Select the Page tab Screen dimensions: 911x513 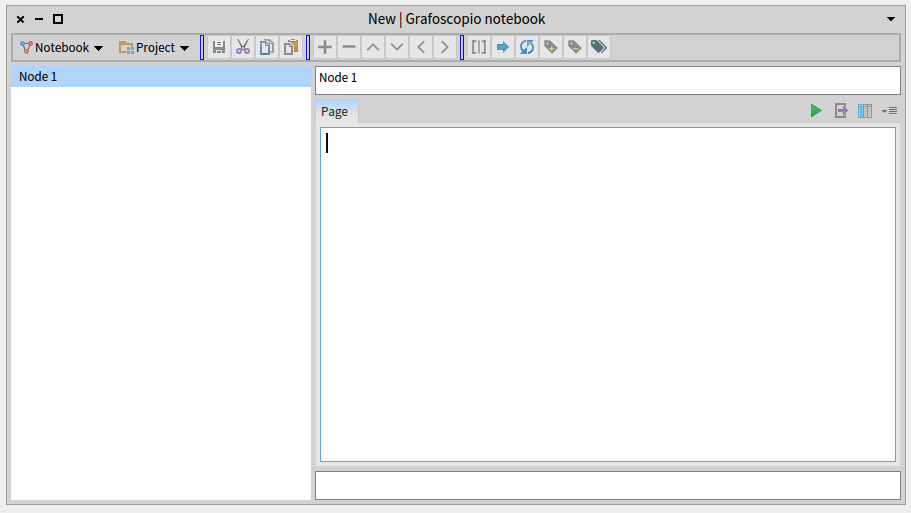pos(335,112)
